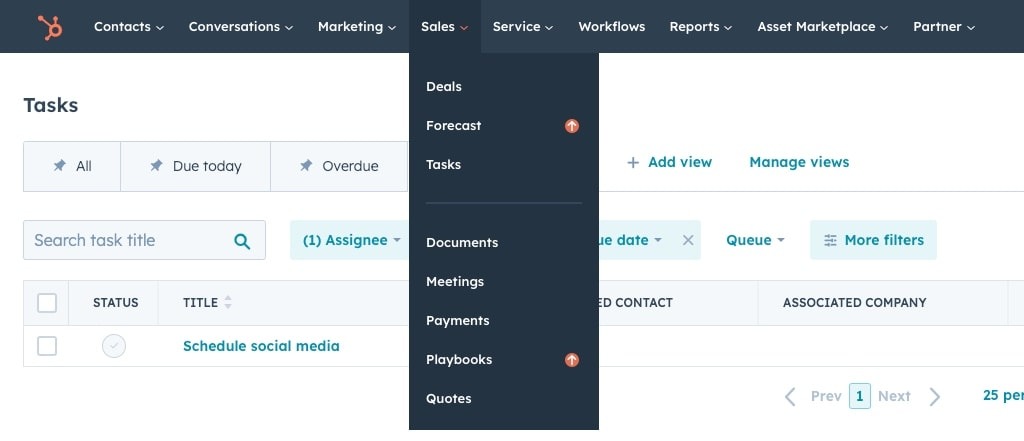This screenshot has width=1024, height=441.
Task: Select Playbooks from Sales menu
Action: click(x=459, y=359)
